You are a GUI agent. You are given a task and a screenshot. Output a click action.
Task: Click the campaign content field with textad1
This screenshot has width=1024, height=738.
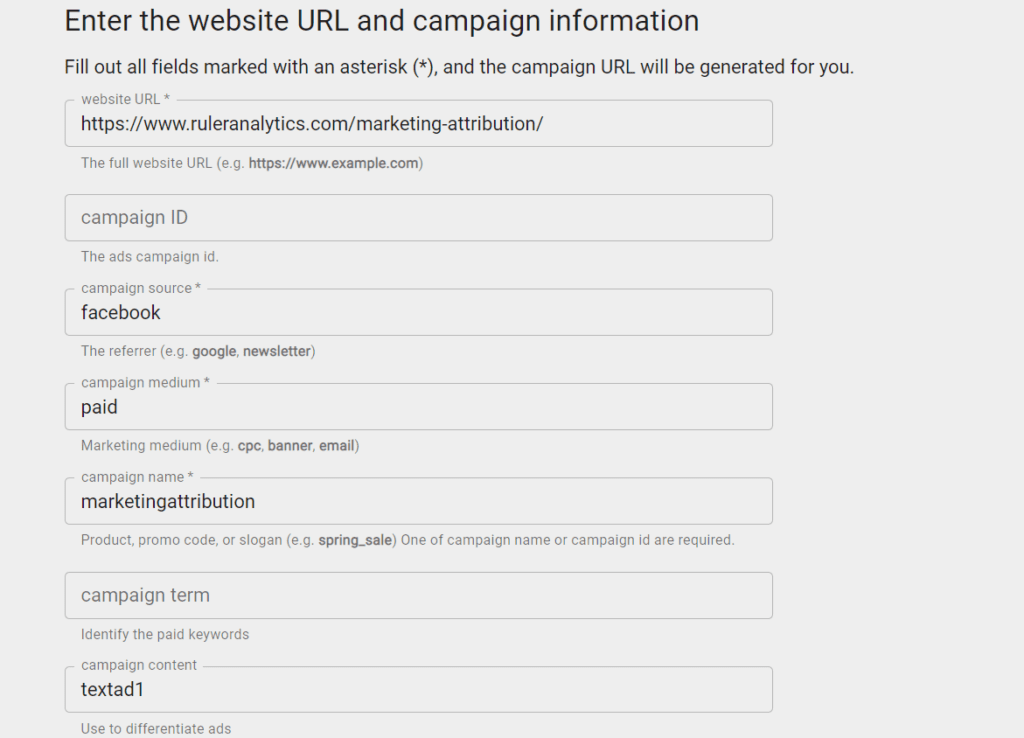[x=418, y=690]
